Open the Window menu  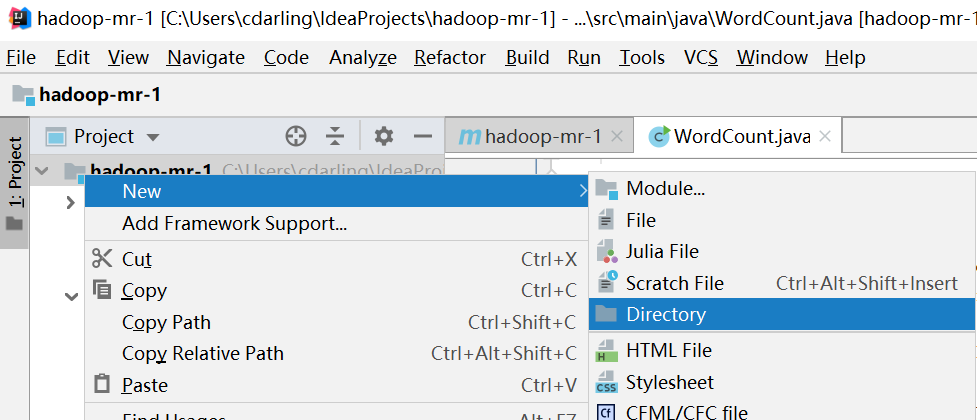click(x=772, y=57)
